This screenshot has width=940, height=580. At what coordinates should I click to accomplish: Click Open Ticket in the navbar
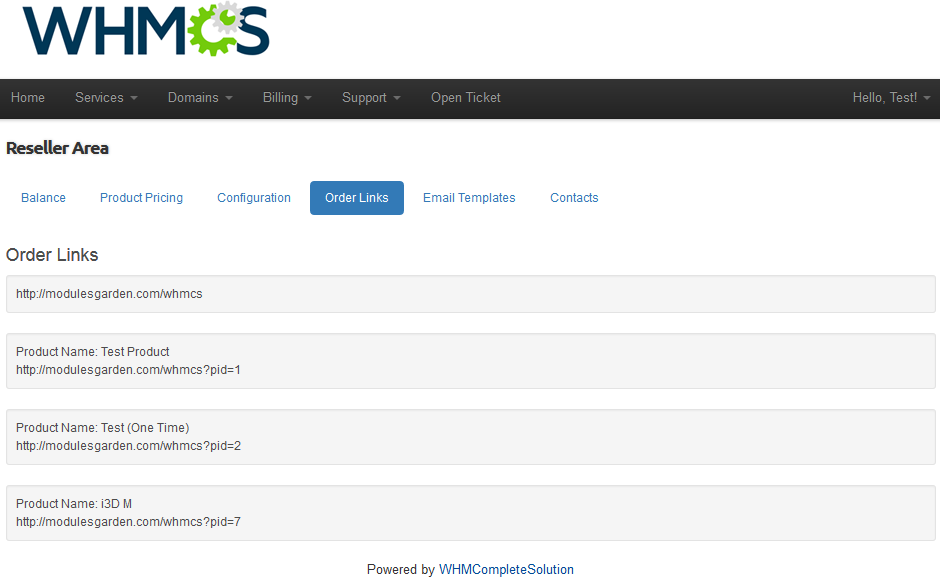click(x=465, y=98)
